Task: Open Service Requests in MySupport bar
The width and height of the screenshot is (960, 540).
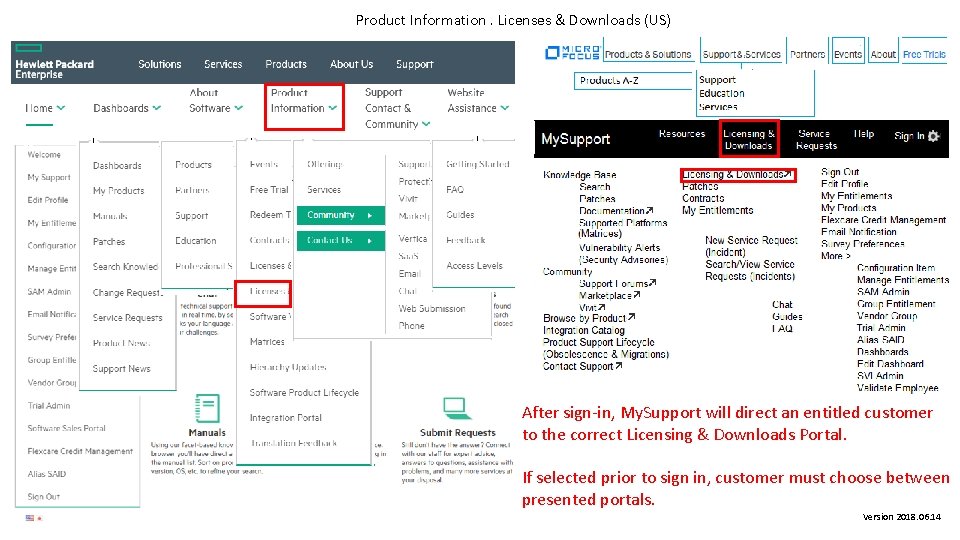Action: click(x=816, y=140)
